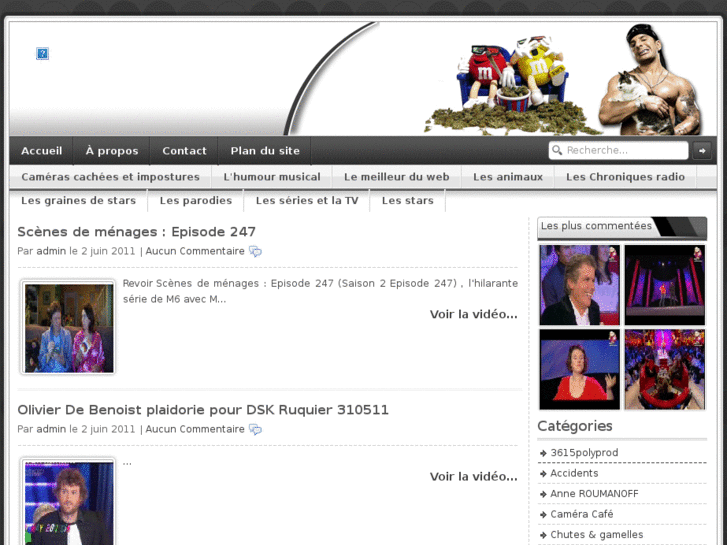Image resolution: width=727 pixels, height=545 pixels.
Task: Open most-commented thumbnail of purple stage
Action: coord(664,285)
